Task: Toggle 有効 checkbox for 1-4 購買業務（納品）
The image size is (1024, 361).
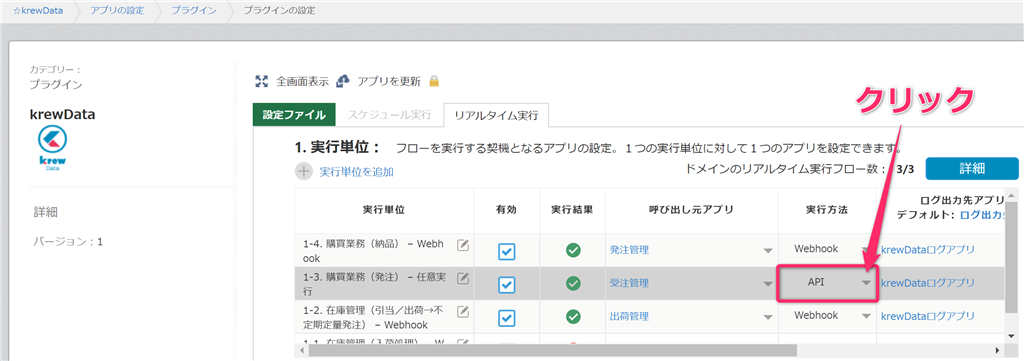Action: 507,252
